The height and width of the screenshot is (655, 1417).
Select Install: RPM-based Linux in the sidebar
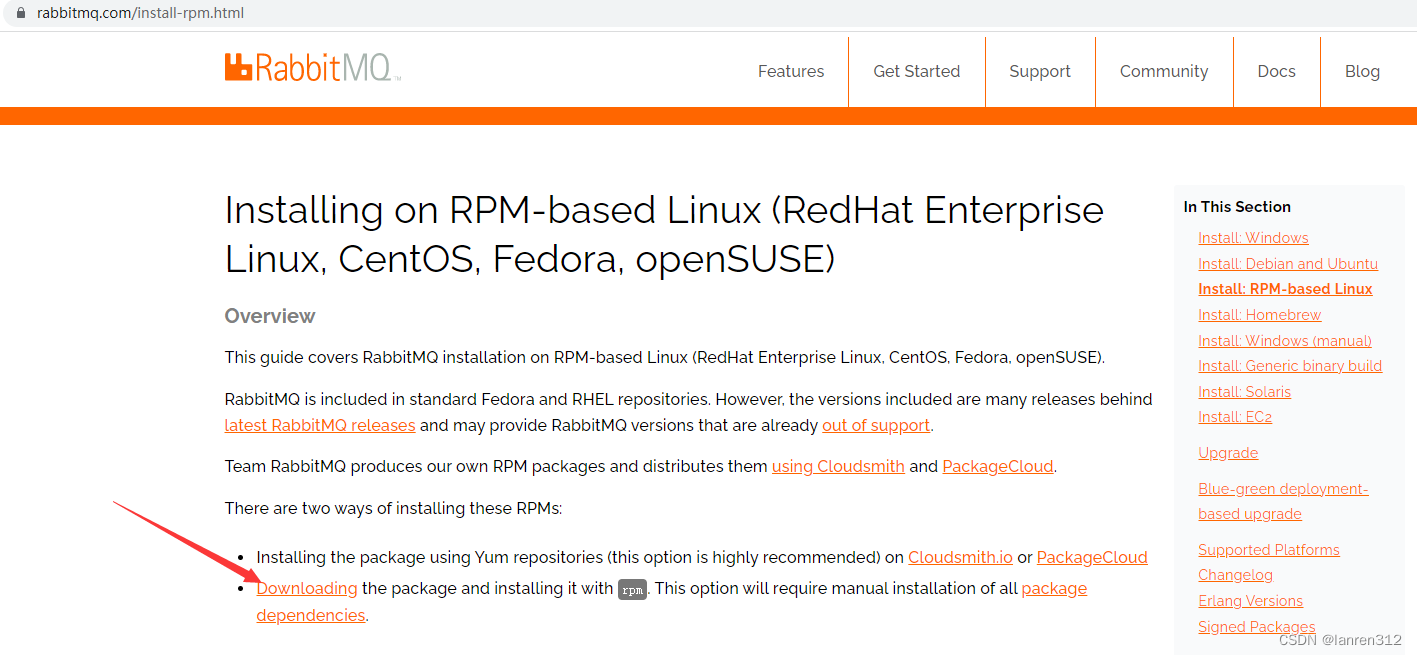point(1285,288)
